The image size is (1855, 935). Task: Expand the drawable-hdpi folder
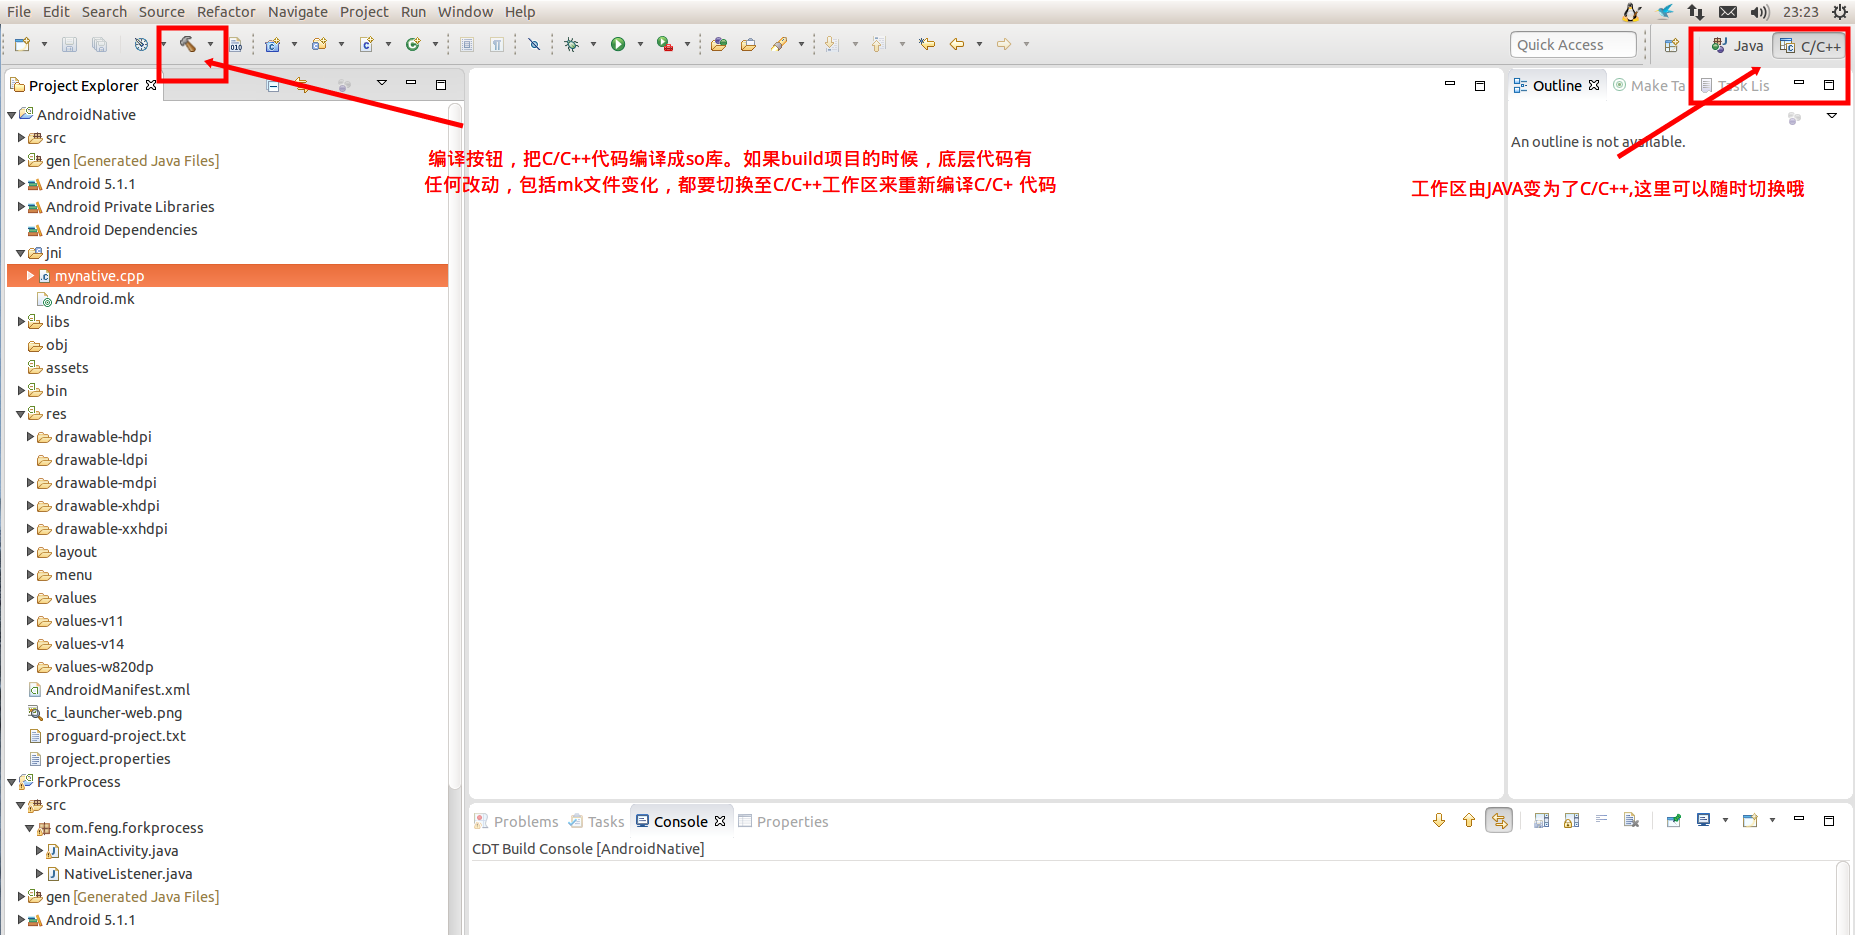point(30,437)
